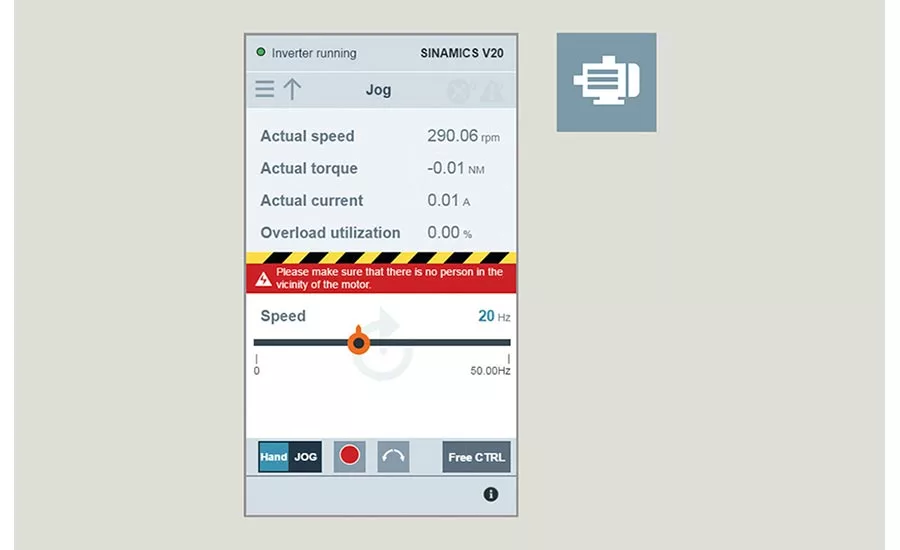This screenshot has width=900, height=550.
Task: Click the 20 Hz speed setpoint value
Action: (x=487, y=316)
